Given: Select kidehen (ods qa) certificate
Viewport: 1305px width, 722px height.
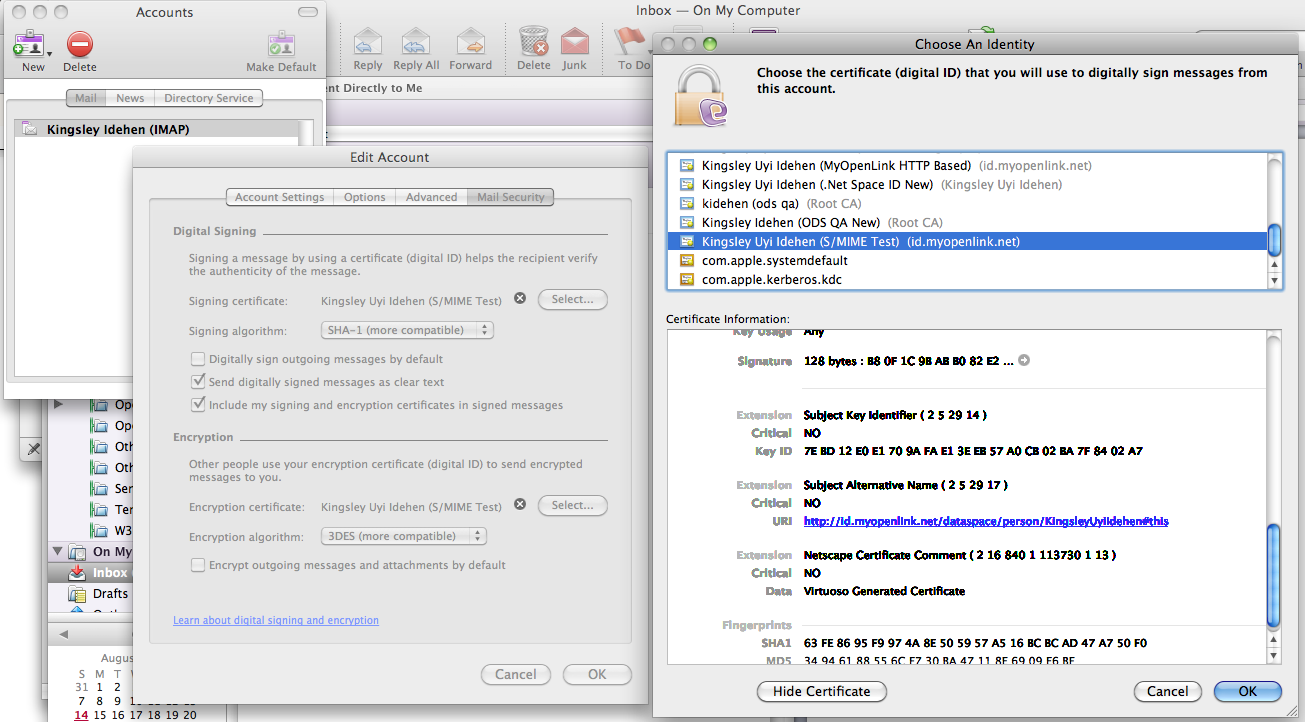Looking at the screenshot, I should 967,203.
